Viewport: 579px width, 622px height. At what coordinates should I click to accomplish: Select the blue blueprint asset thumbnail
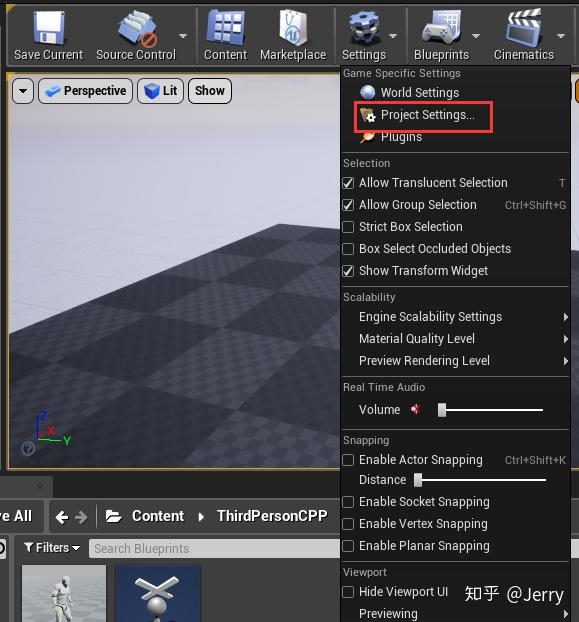click(x=158, y=593)
